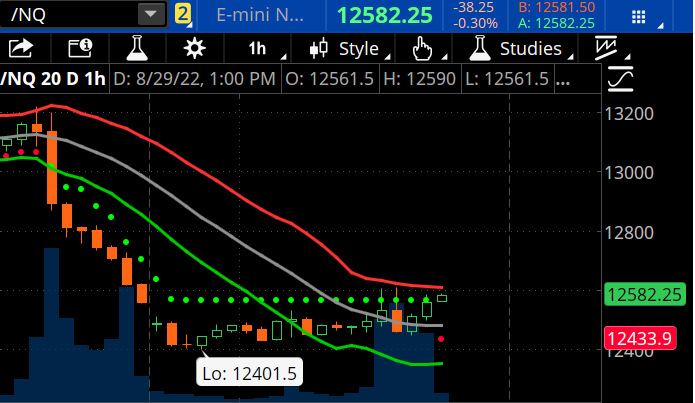Click the percent change -0.30% value

click(x=475, y=23)
